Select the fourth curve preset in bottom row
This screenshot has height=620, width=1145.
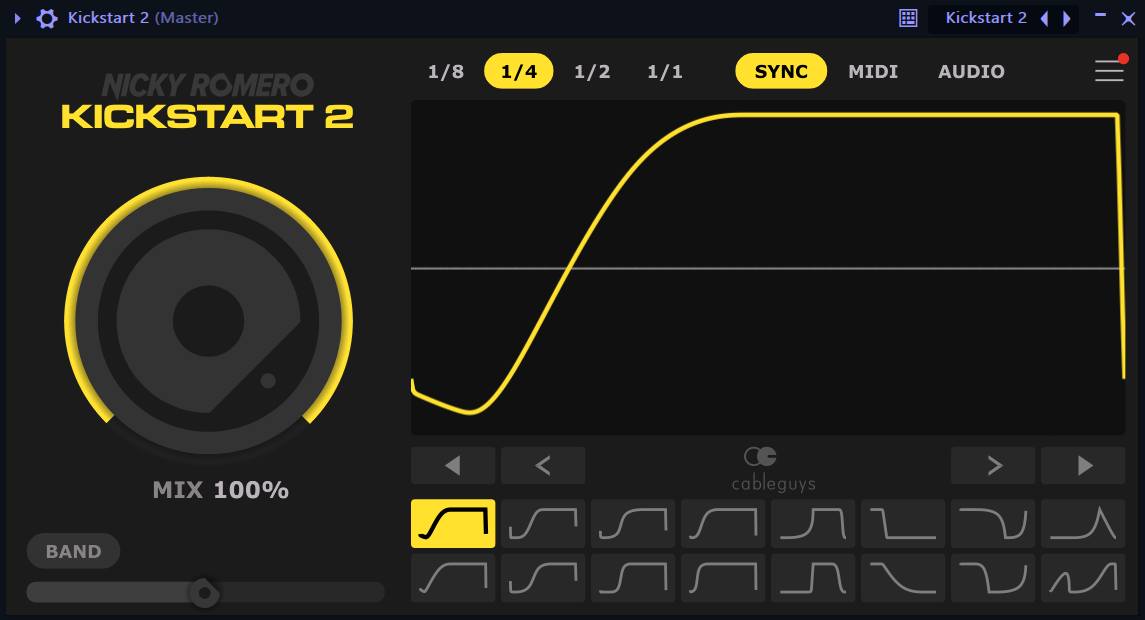point(723,578)
